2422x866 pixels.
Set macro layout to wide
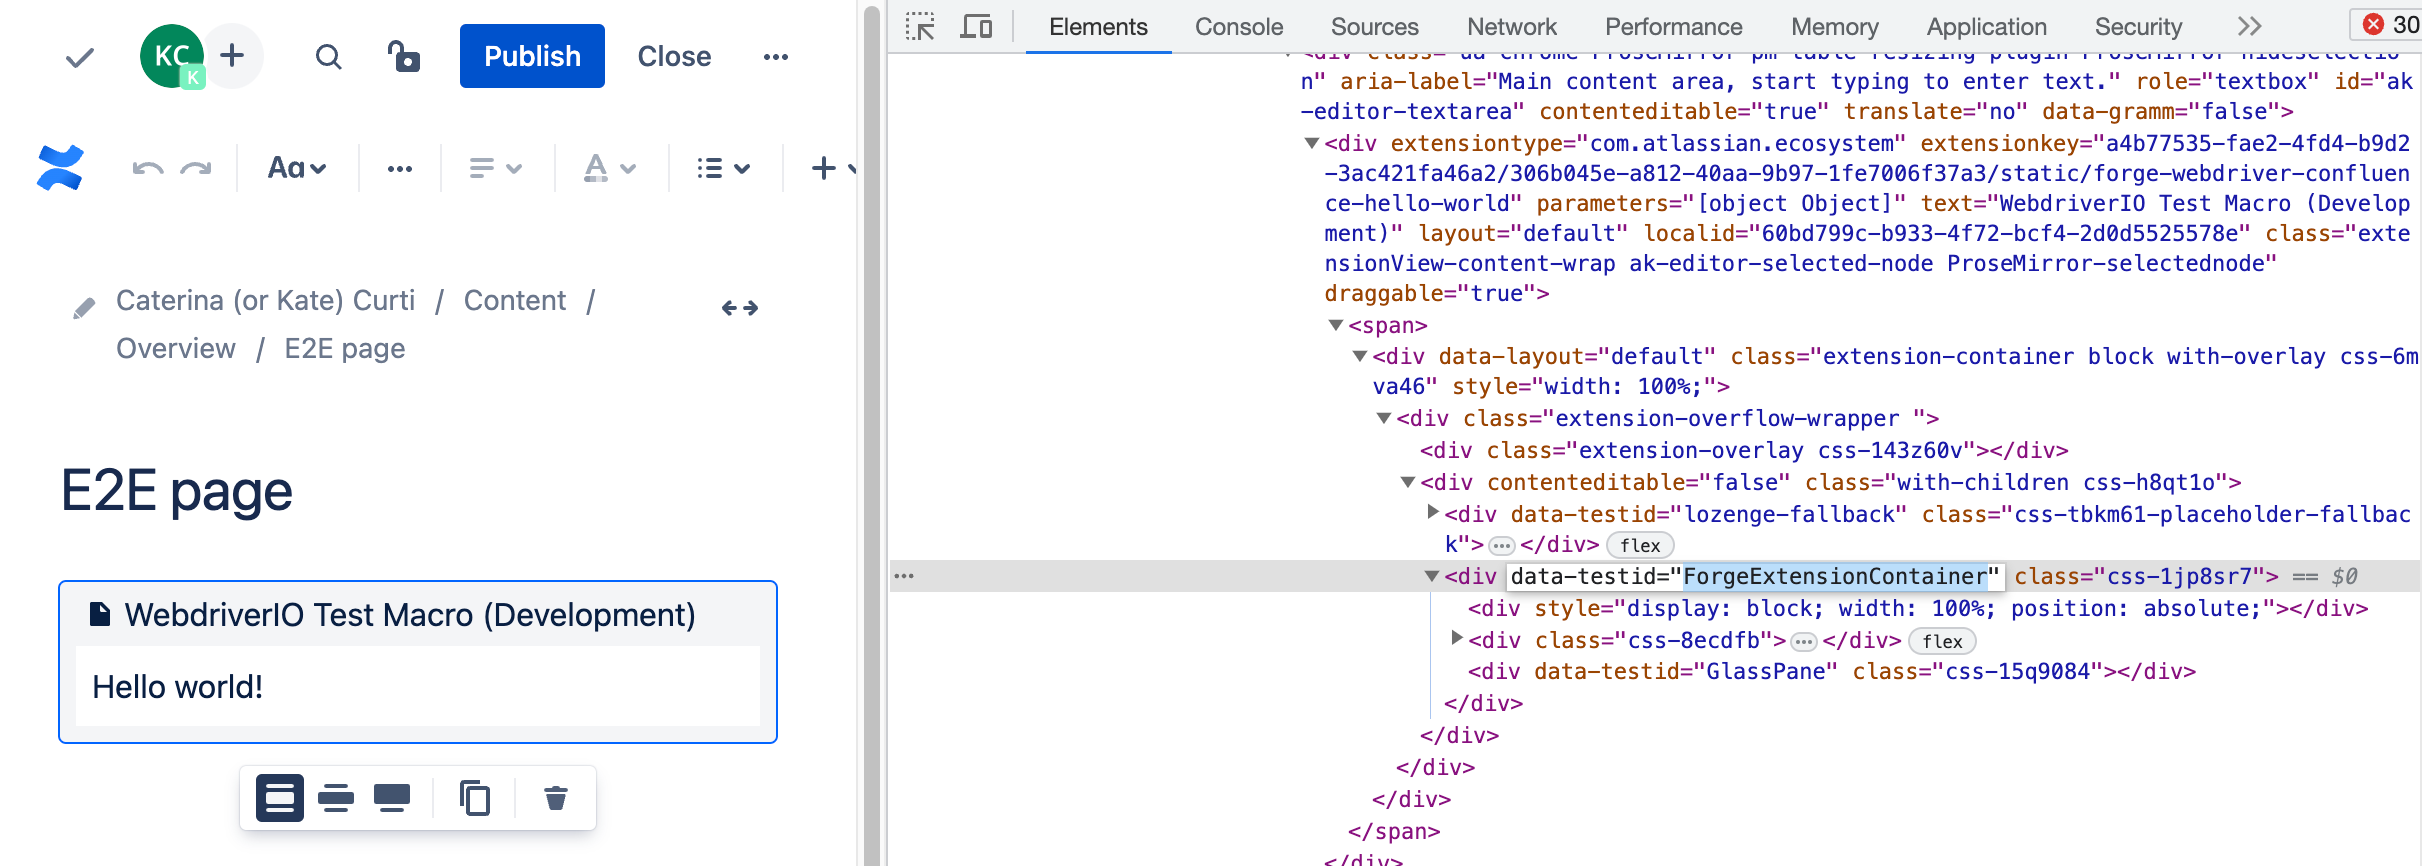336,798
